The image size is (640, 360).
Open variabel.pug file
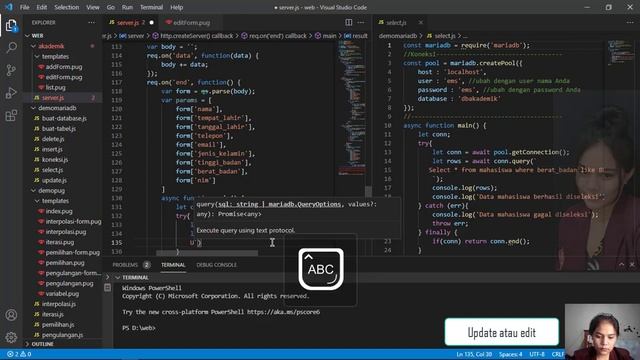[x=62, y=293]
